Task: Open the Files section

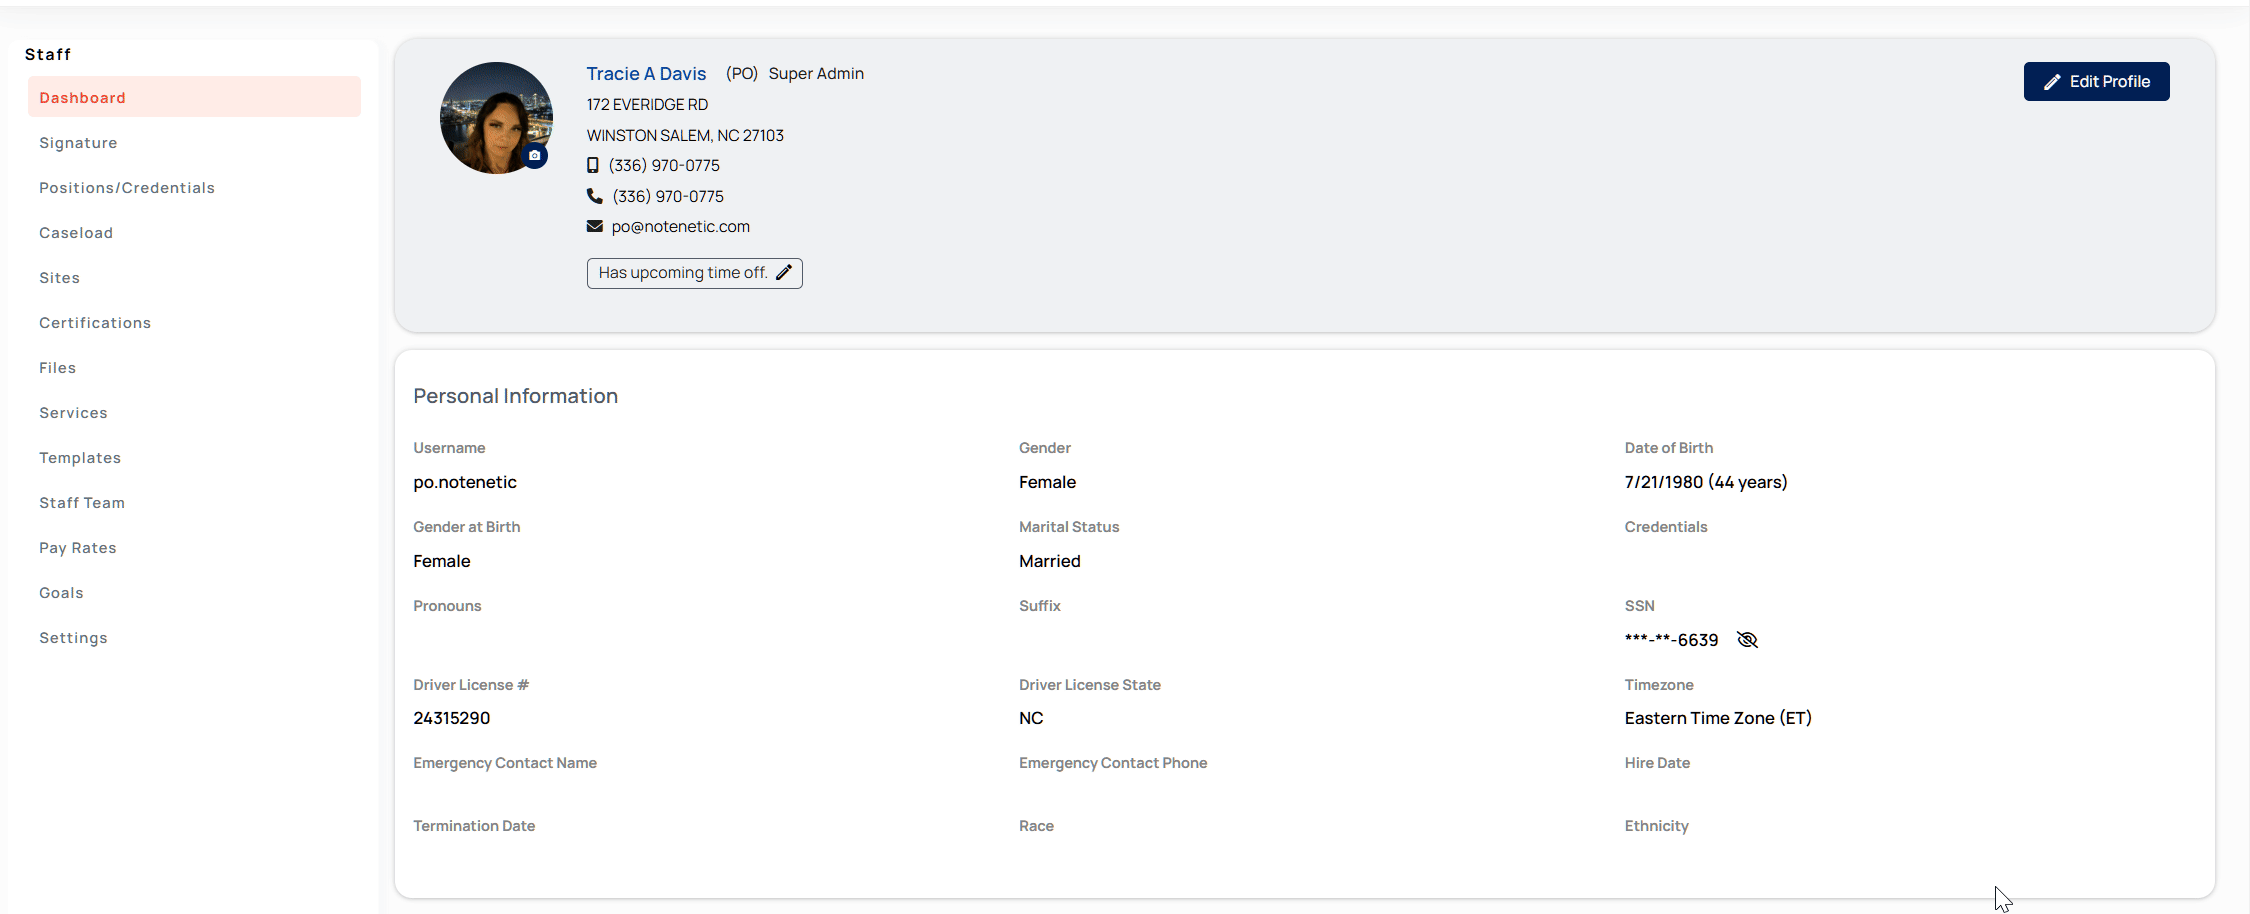Action: (x=57, y=368)
